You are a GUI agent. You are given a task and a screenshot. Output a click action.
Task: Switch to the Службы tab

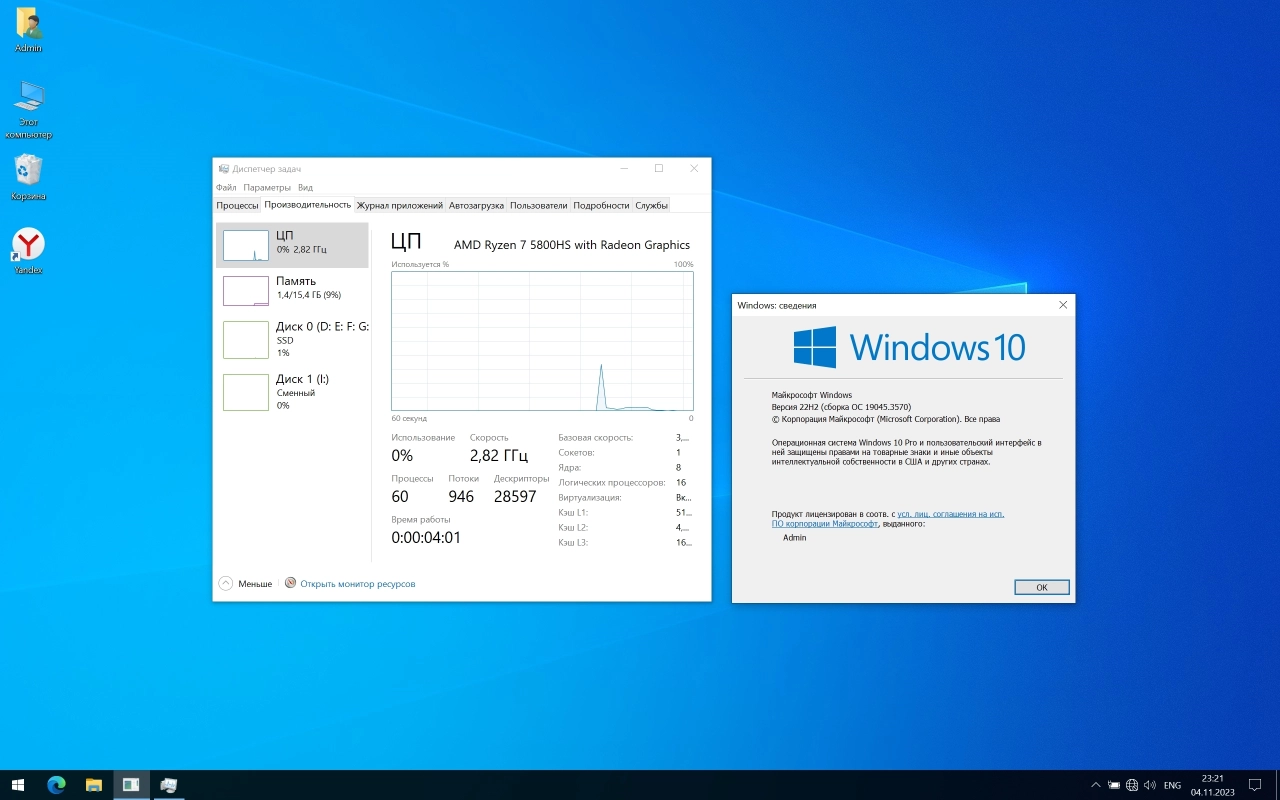tap(651, 205)
